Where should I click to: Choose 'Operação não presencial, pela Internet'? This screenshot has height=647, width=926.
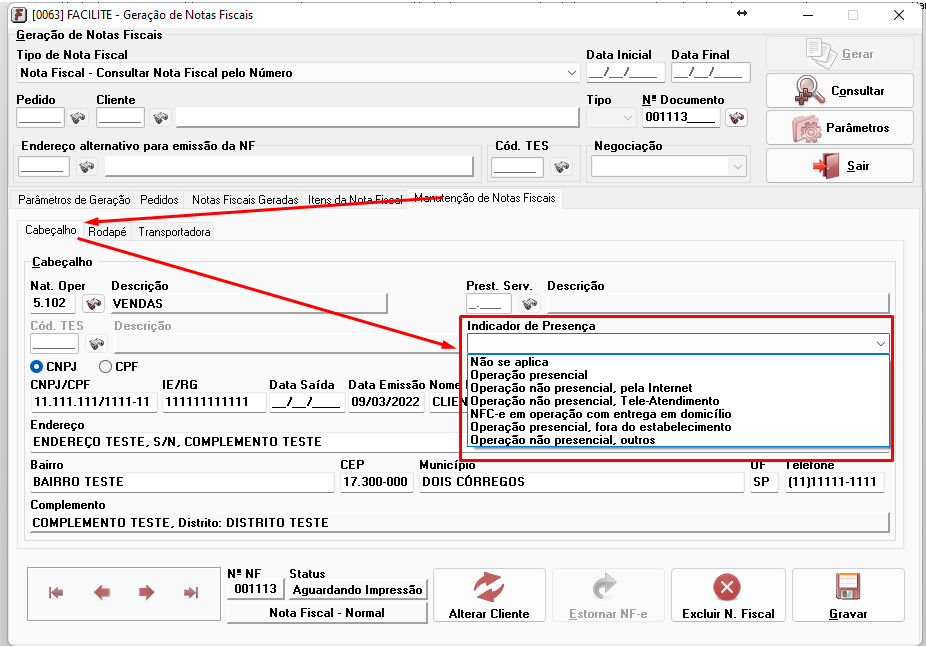click(678, 388)
